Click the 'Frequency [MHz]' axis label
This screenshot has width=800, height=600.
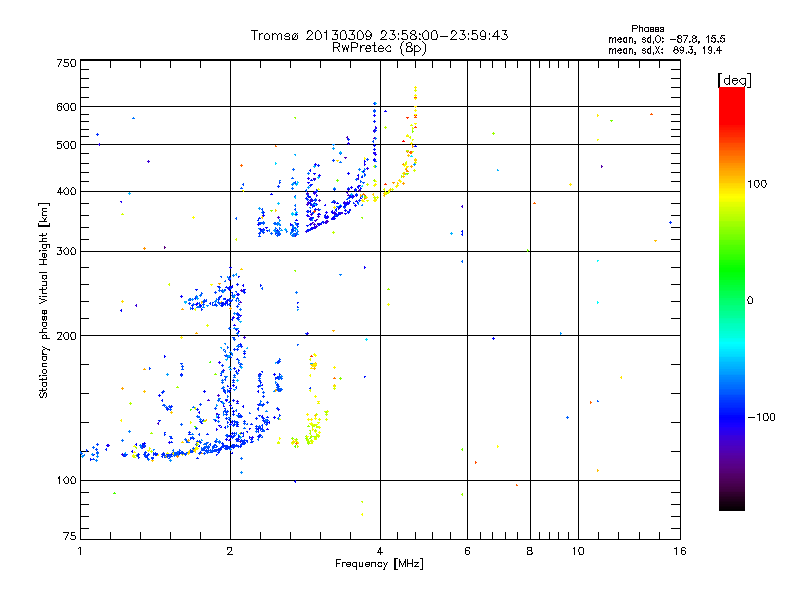click(379, 564)
